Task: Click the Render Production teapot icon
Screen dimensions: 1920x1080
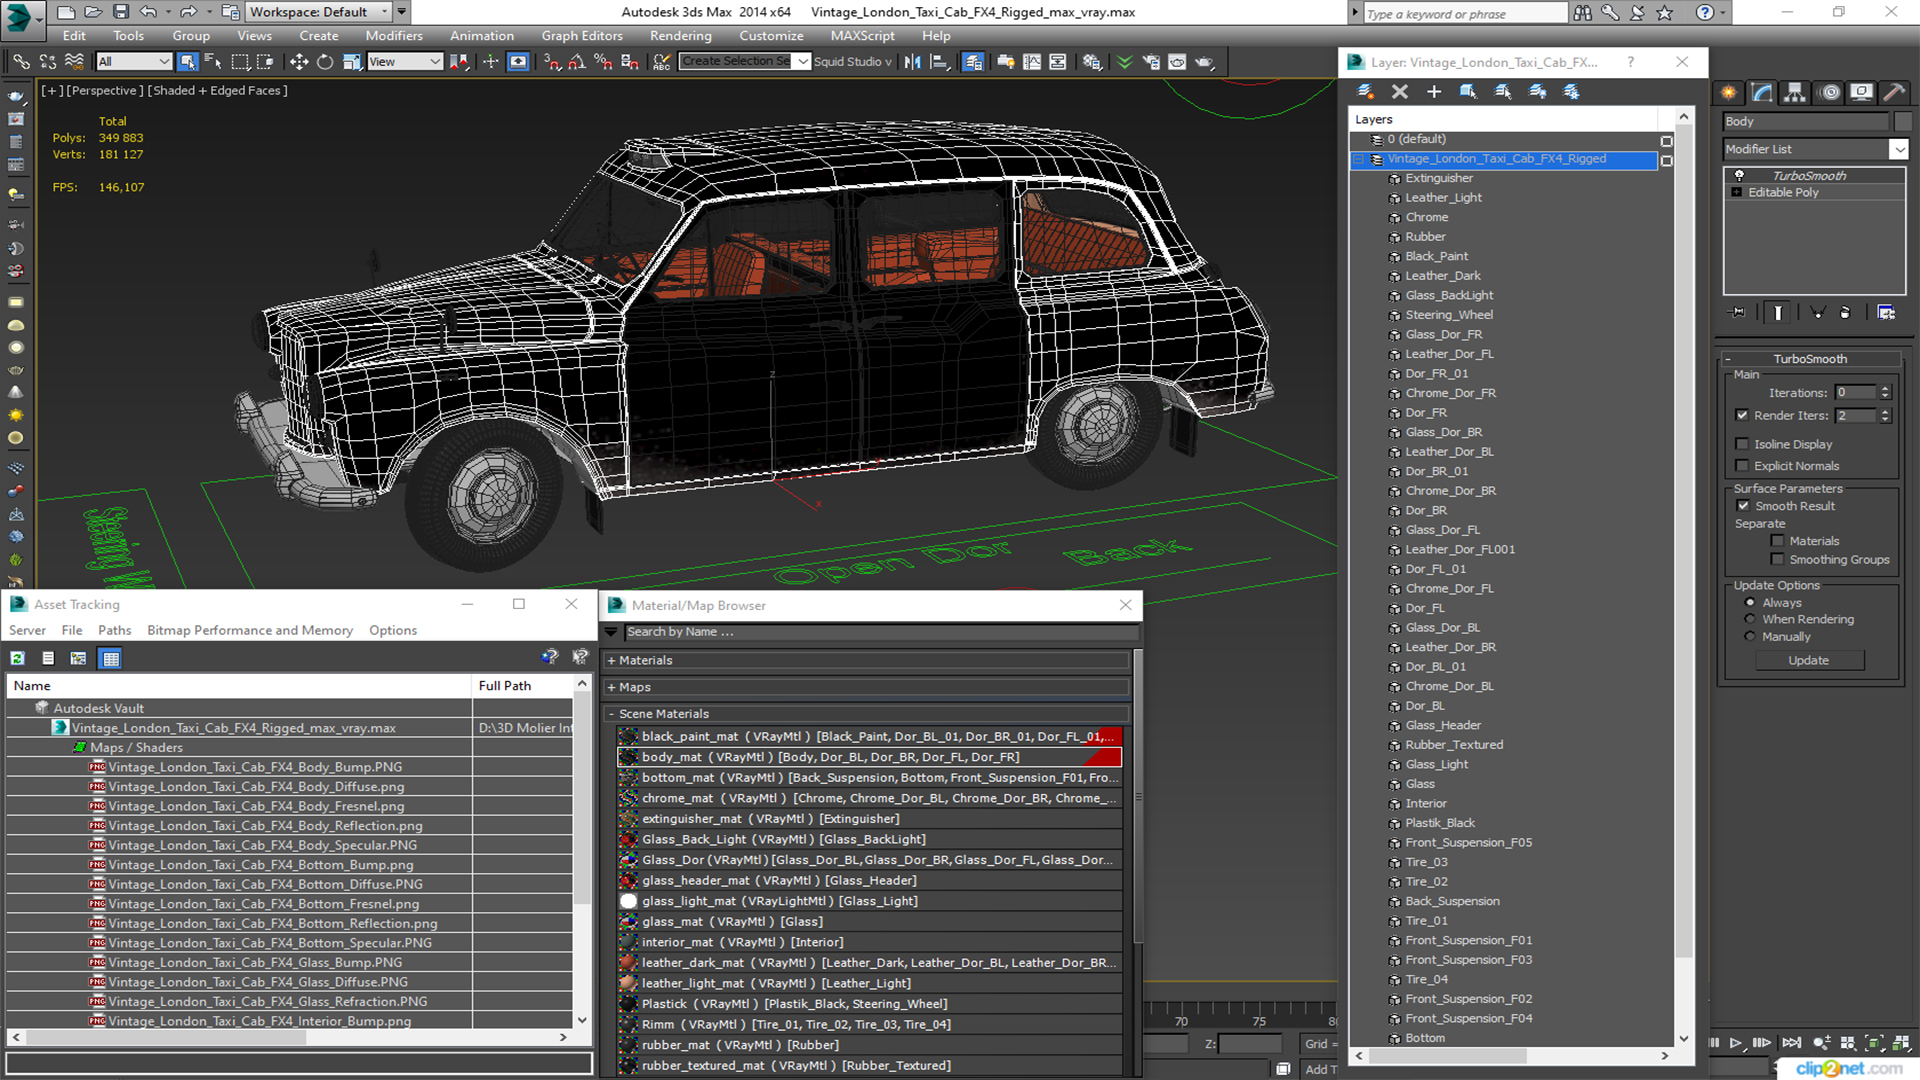Action: click(1204, 62)
